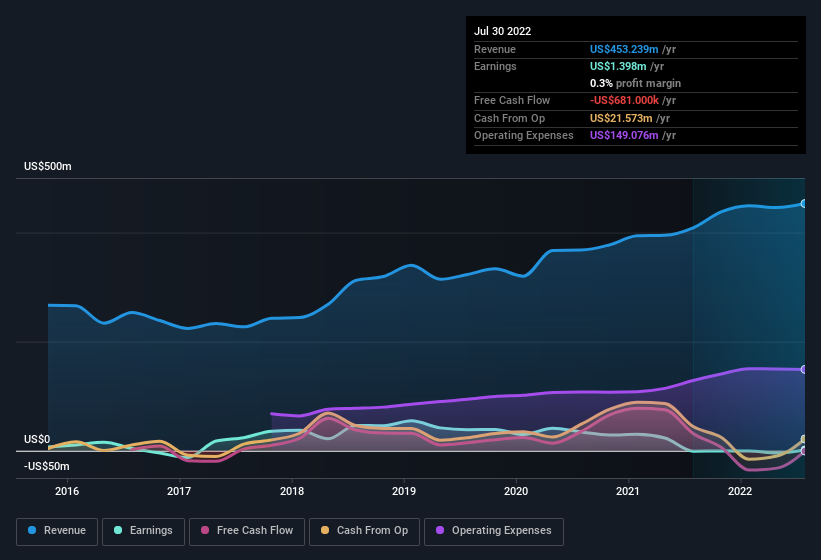Click the purple Operating Expenses endpoint marker

pyautogui.click(x=803, y=369)
